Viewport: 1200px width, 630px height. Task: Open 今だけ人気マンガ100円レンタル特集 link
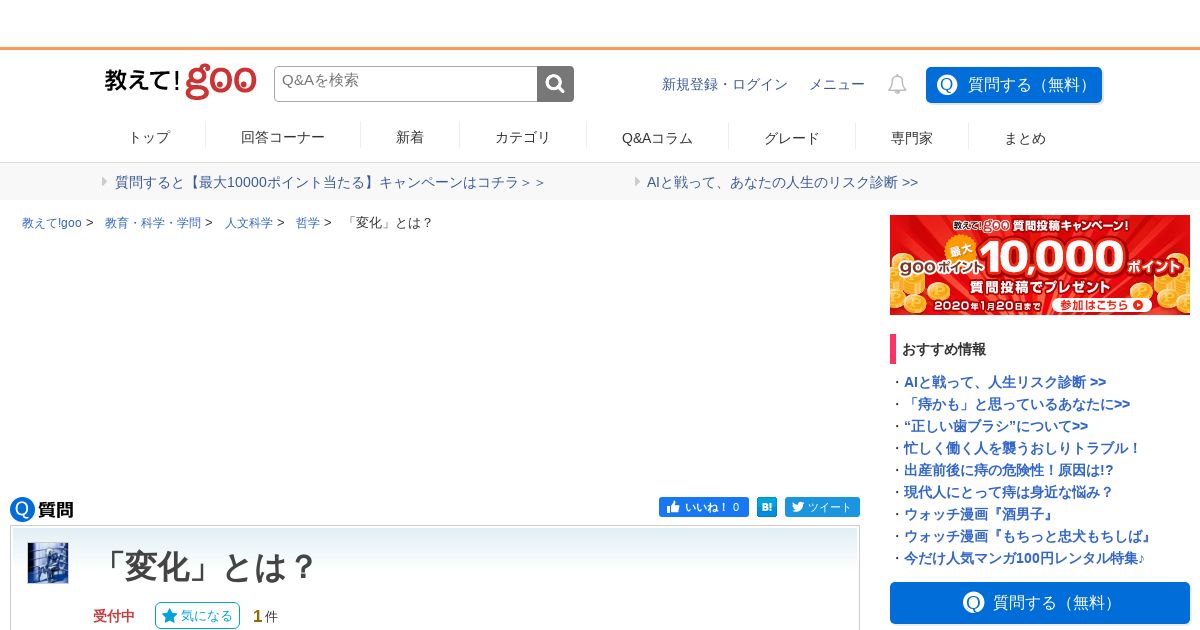pos(1025,558)
